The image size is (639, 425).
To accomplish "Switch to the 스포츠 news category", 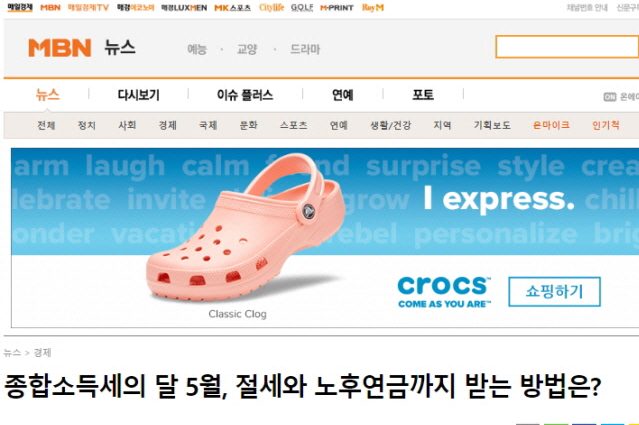I will [293, 125].
